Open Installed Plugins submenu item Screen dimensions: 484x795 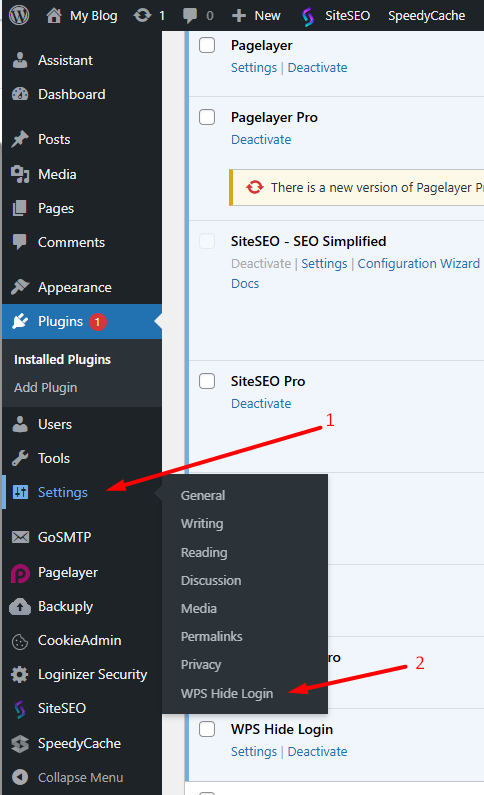click(62, 359)
